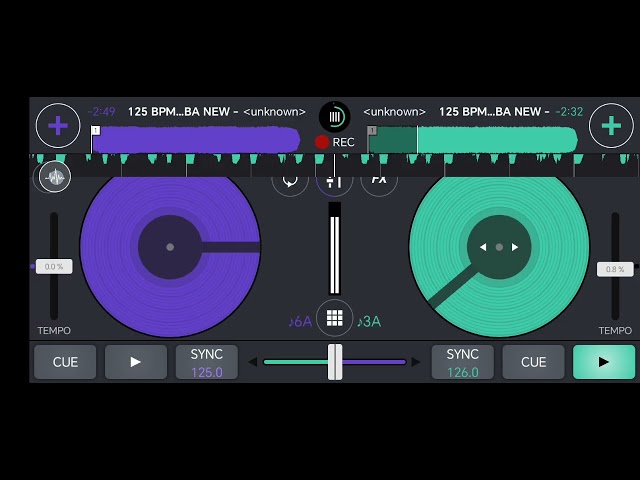Toggle the left deck -2:49 time display
This screenshot has width=640, height=480.
(102, 111)
